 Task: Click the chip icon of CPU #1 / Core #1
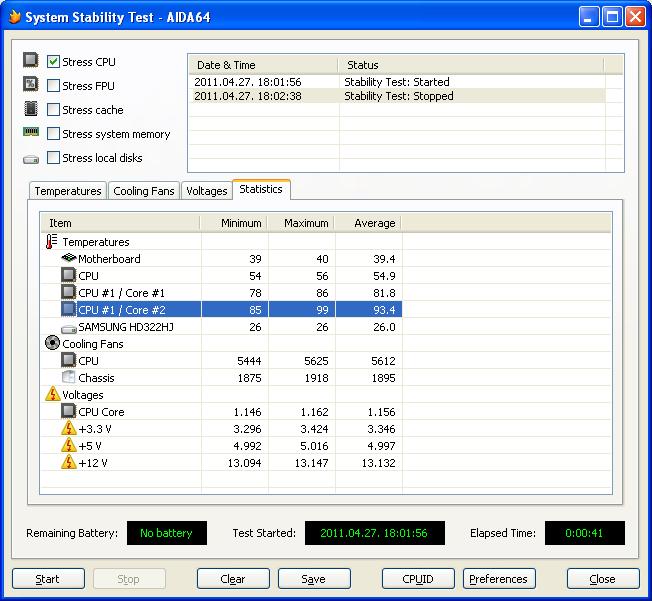coord(69,292)
